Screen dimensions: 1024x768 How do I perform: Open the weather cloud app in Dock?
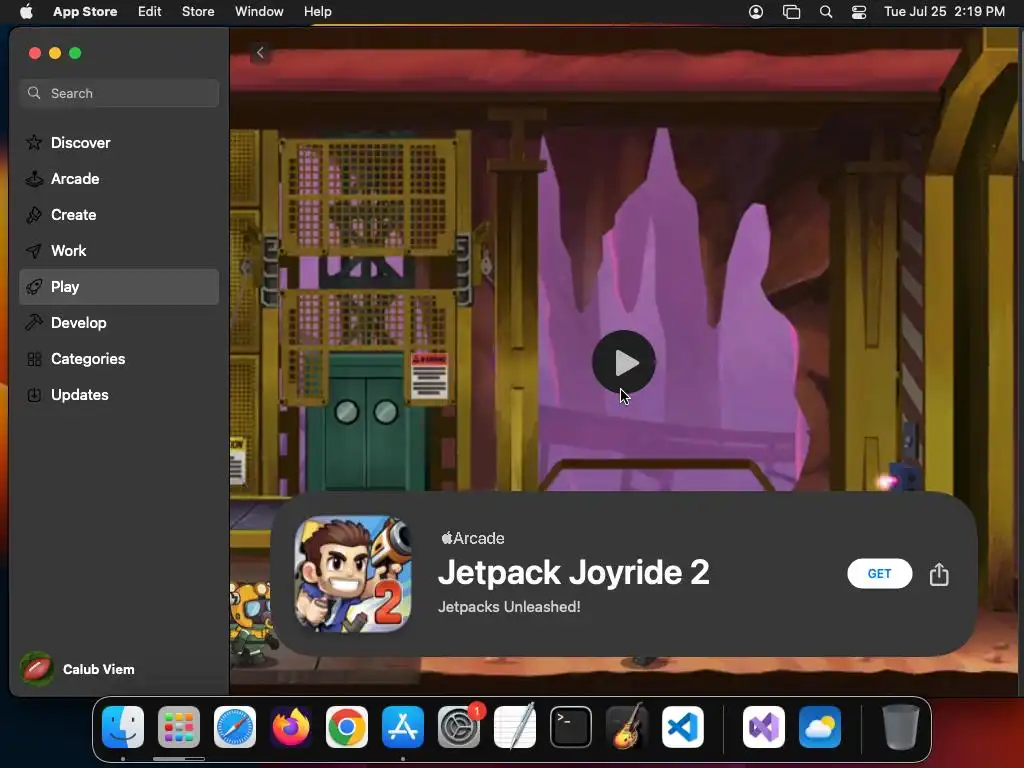820,727
